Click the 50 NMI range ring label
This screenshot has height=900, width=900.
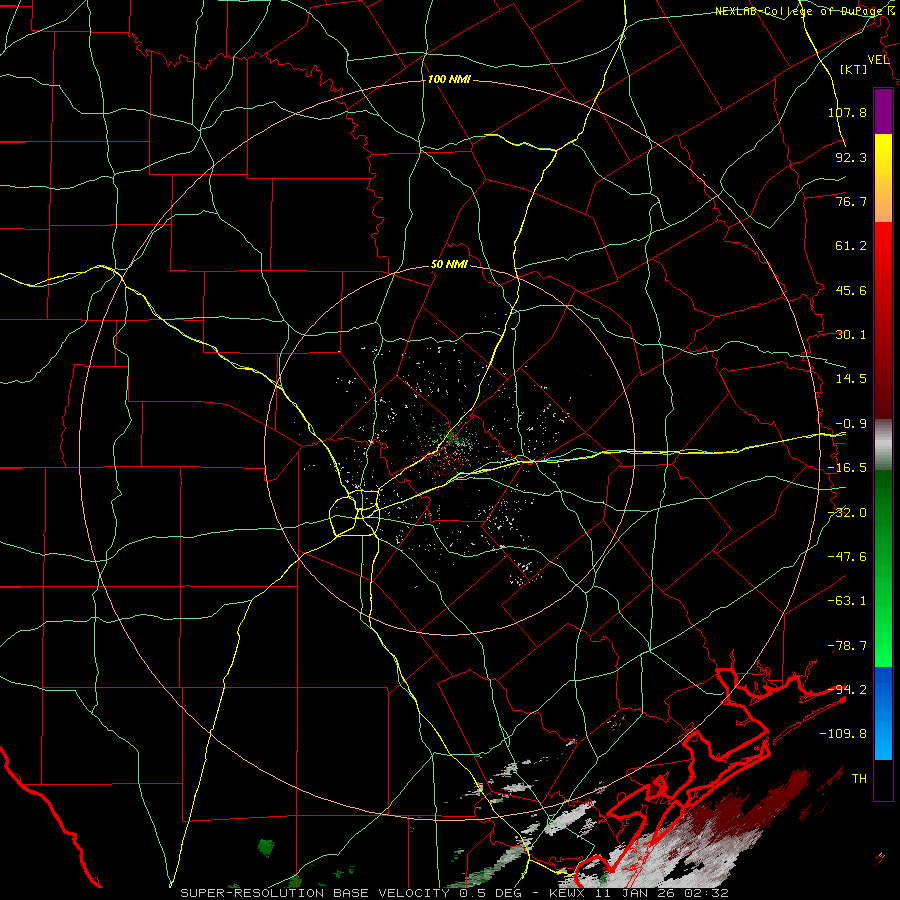click(449, 265)
